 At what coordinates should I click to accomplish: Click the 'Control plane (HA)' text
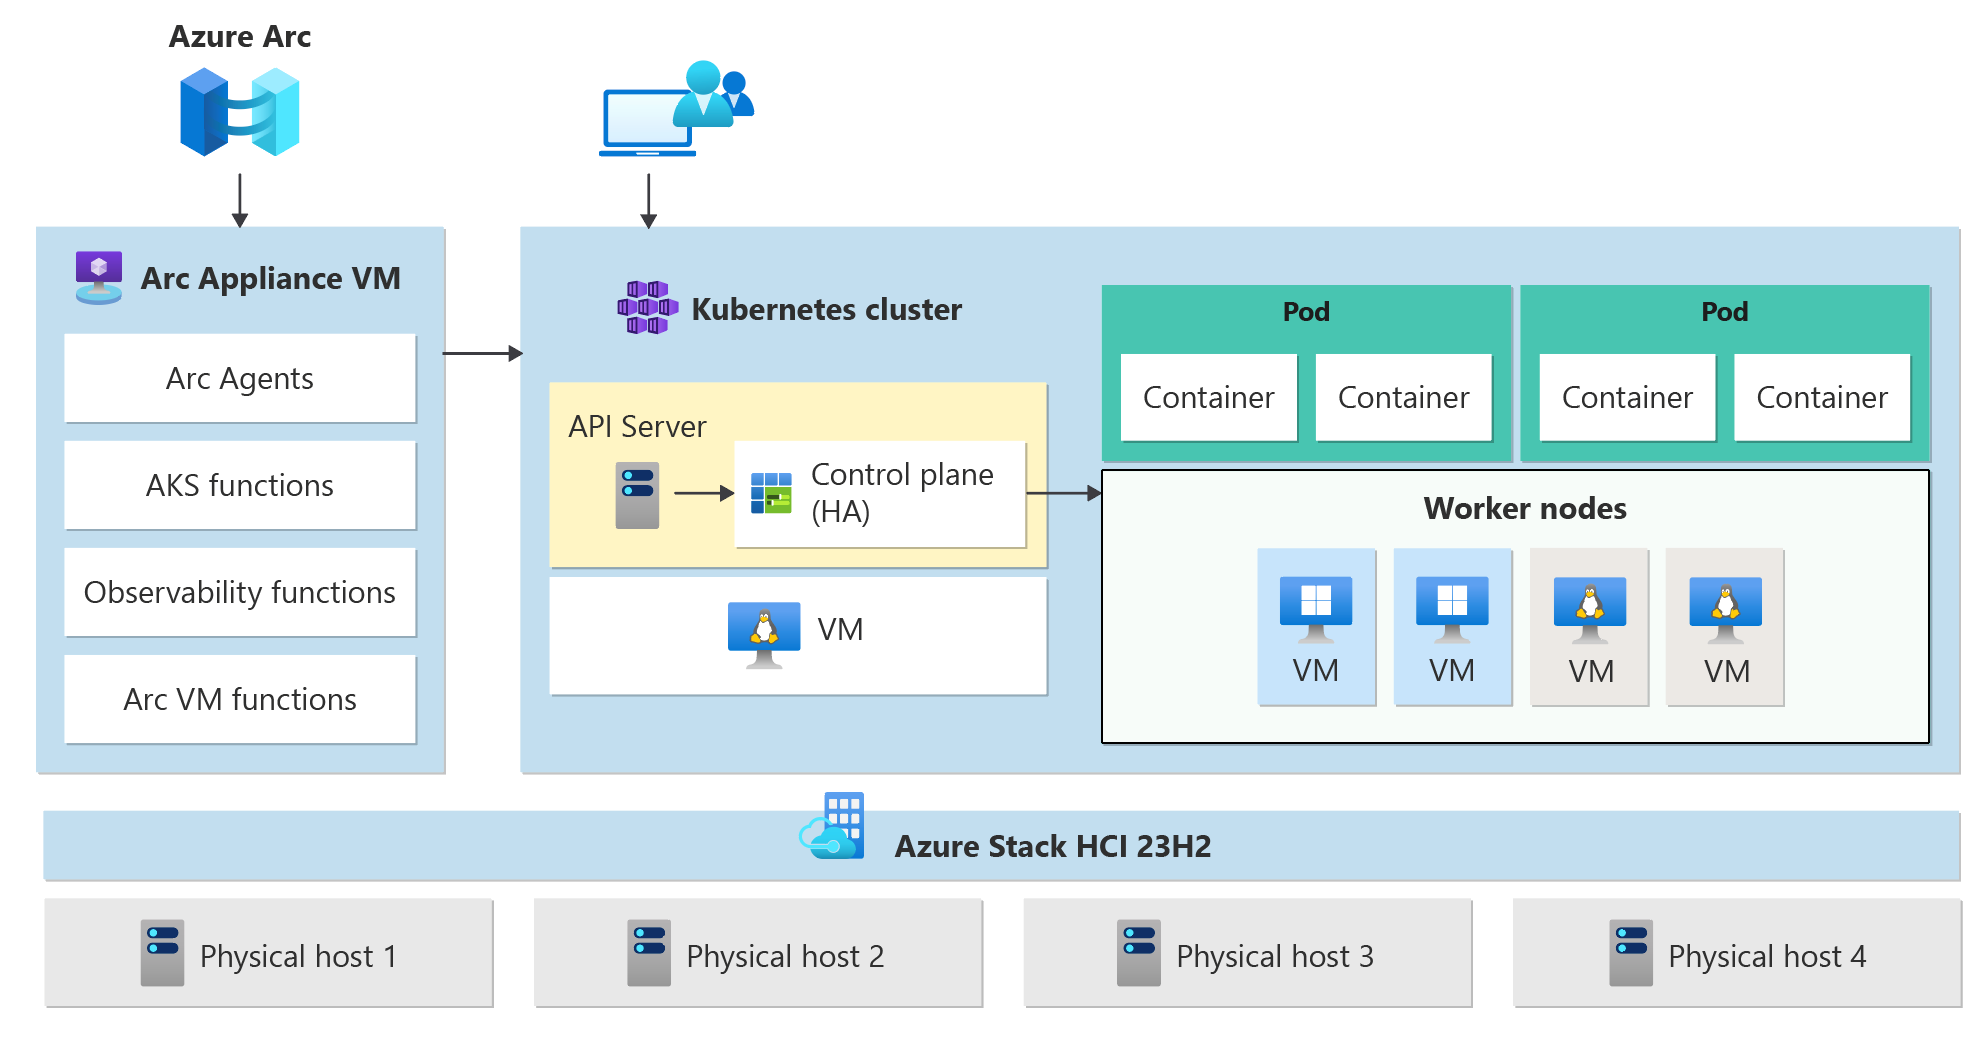click(x=902, y=493)
